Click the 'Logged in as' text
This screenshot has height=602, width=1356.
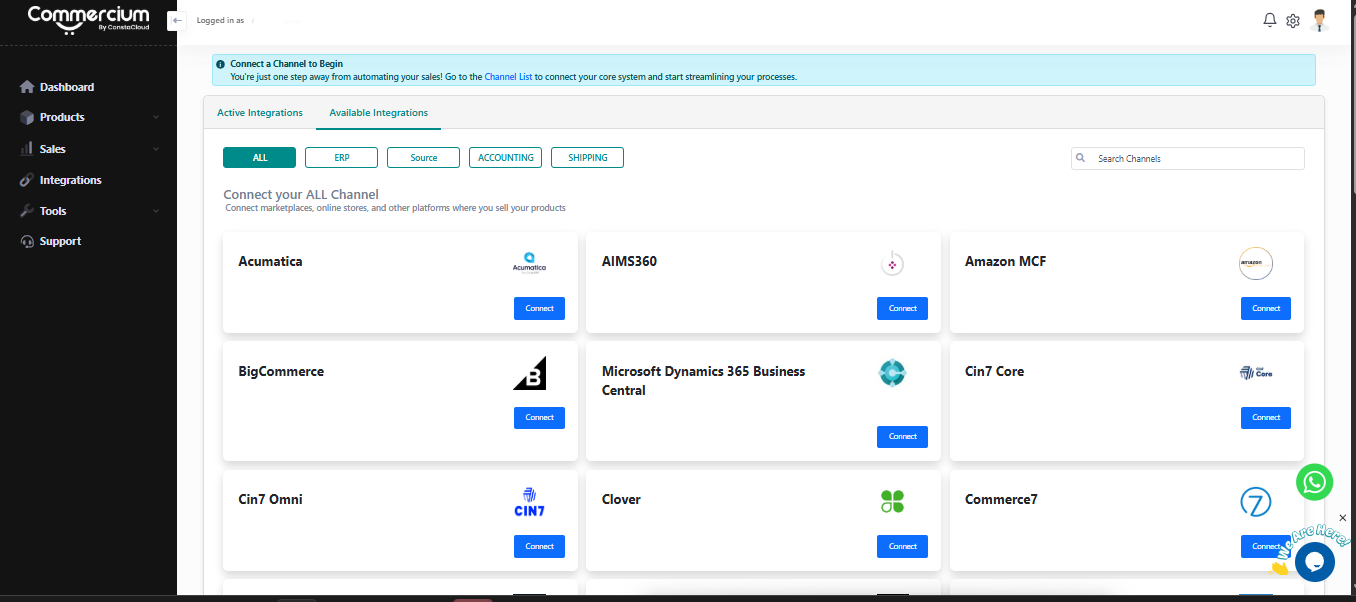coord(220,20)
